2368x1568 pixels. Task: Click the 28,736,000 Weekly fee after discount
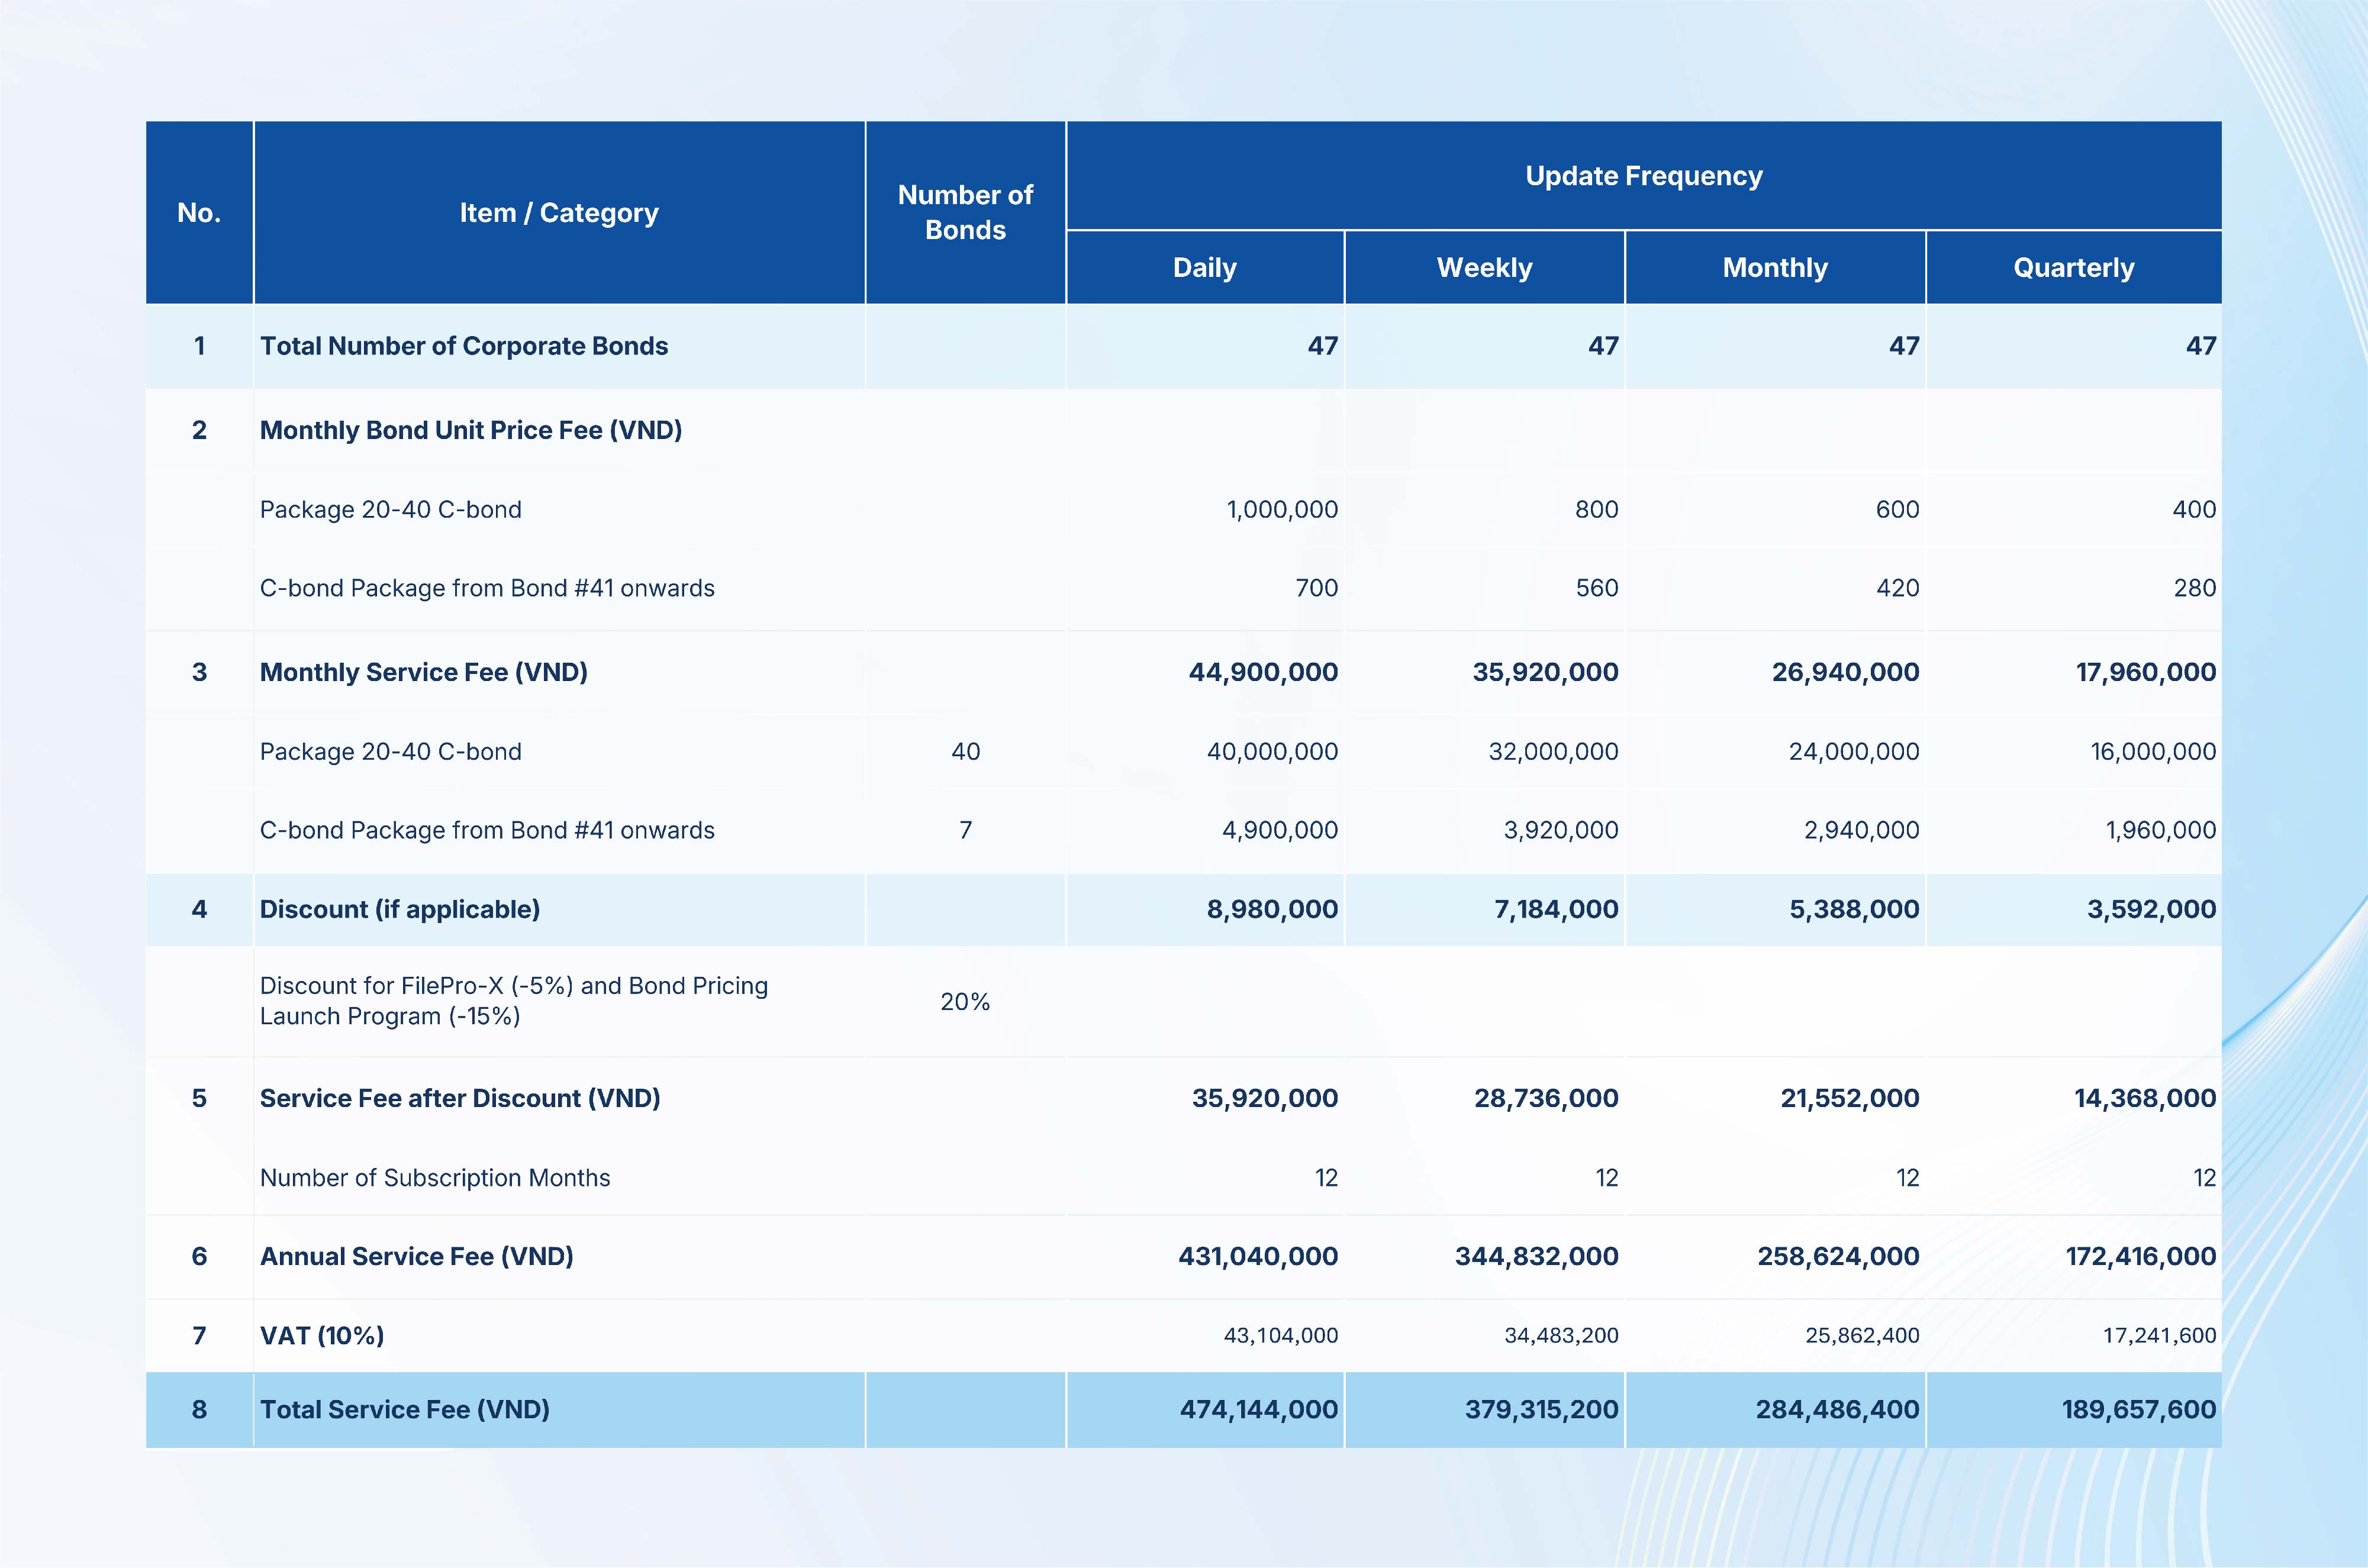[1545, 1098]
